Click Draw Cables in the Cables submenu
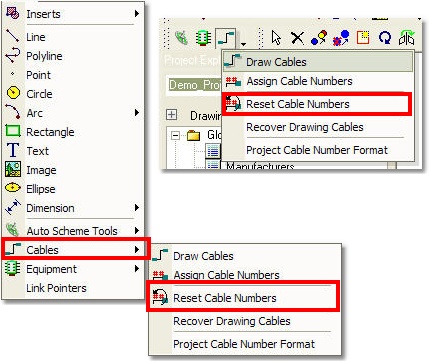429x363 pixels. (x=245, y=256)
